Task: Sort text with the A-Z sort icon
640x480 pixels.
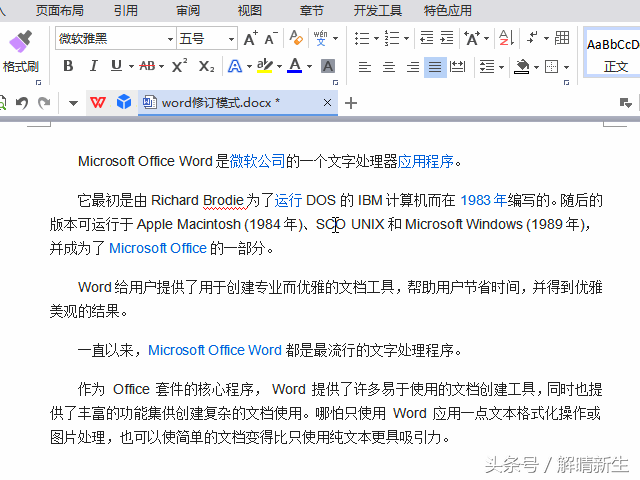Action: coord(507,38)
